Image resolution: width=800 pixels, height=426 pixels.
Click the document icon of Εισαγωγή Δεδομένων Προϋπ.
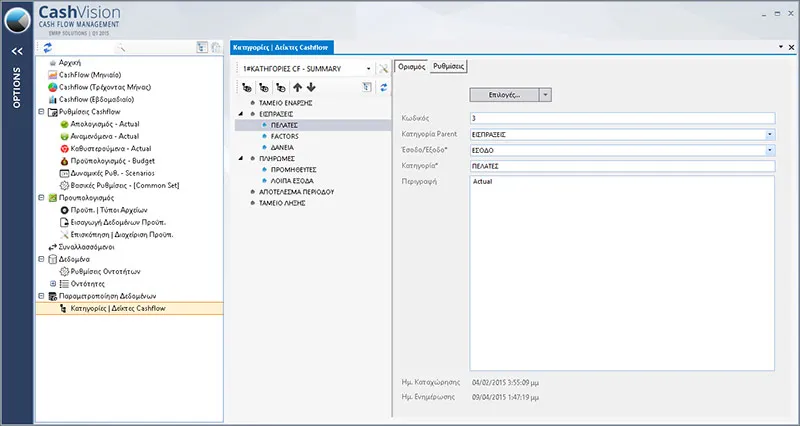(64, 222)
